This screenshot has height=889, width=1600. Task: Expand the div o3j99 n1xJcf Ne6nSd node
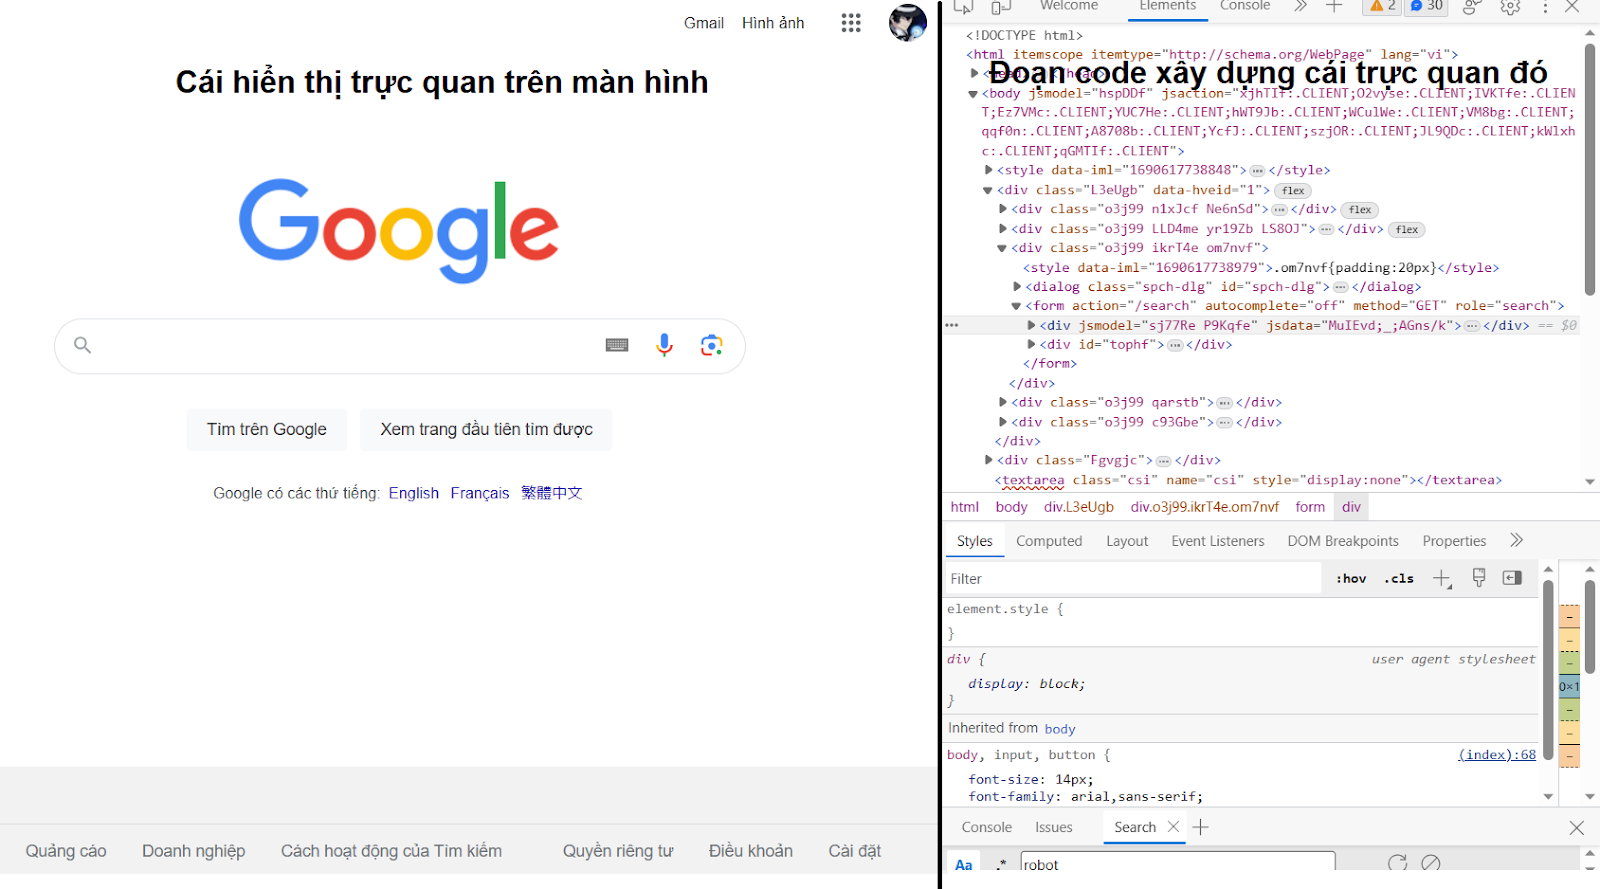click(1003, 209)
